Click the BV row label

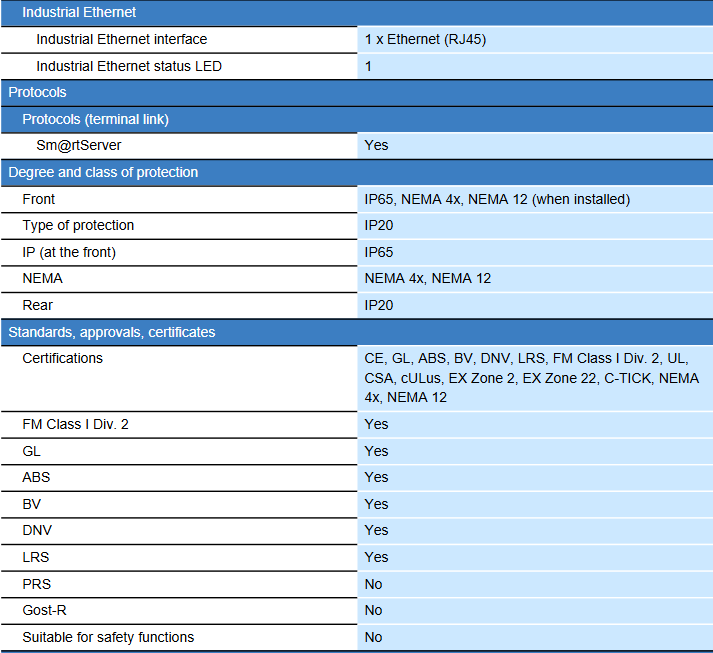[31, 504]
